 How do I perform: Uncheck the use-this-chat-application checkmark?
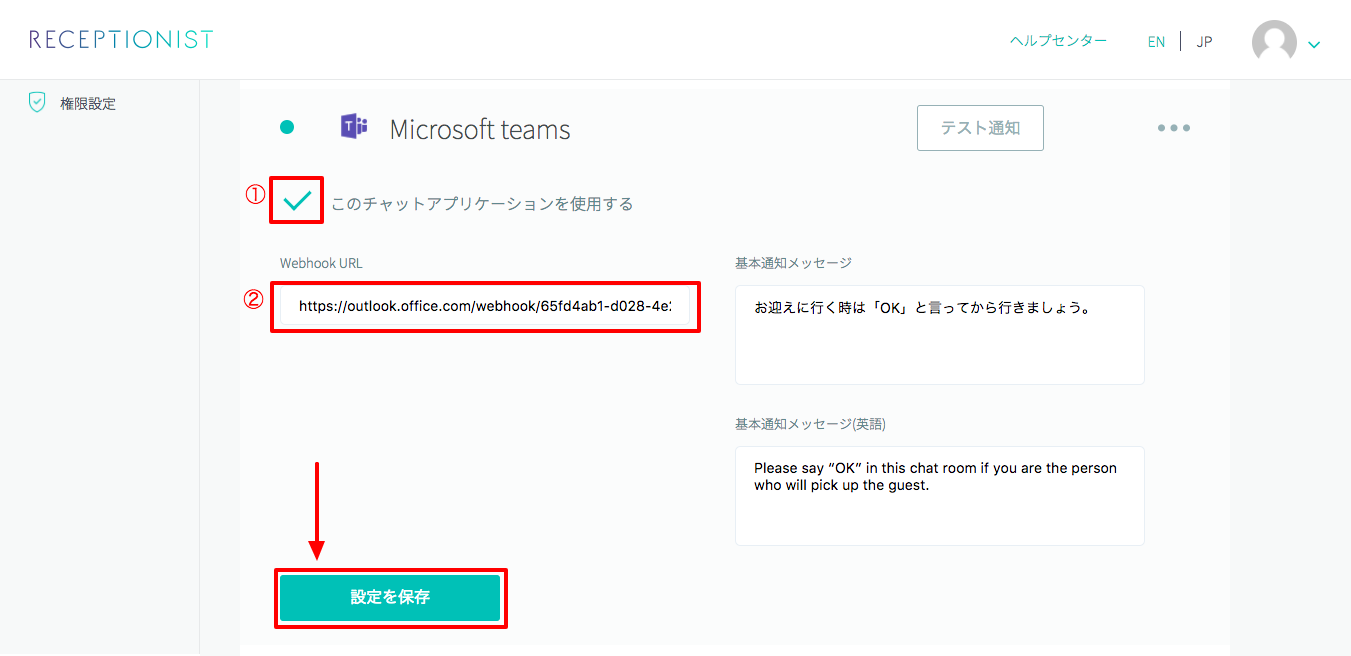297,201
